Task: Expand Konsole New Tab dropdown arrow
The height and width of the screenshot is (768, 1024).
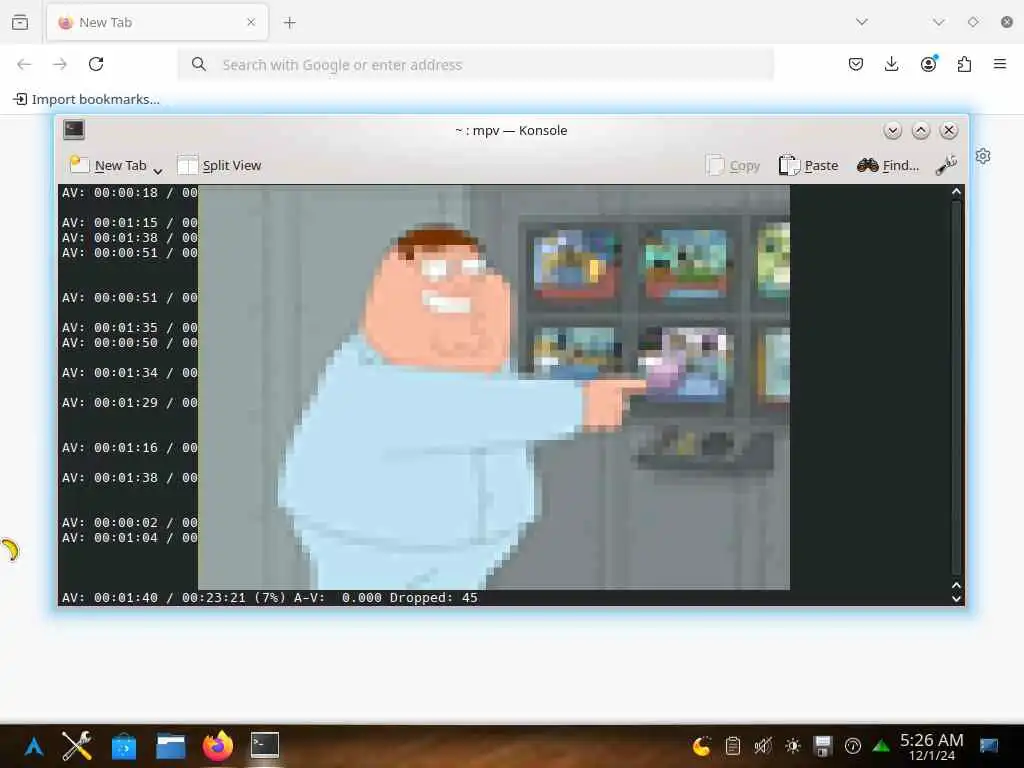Action: (157, 171)
